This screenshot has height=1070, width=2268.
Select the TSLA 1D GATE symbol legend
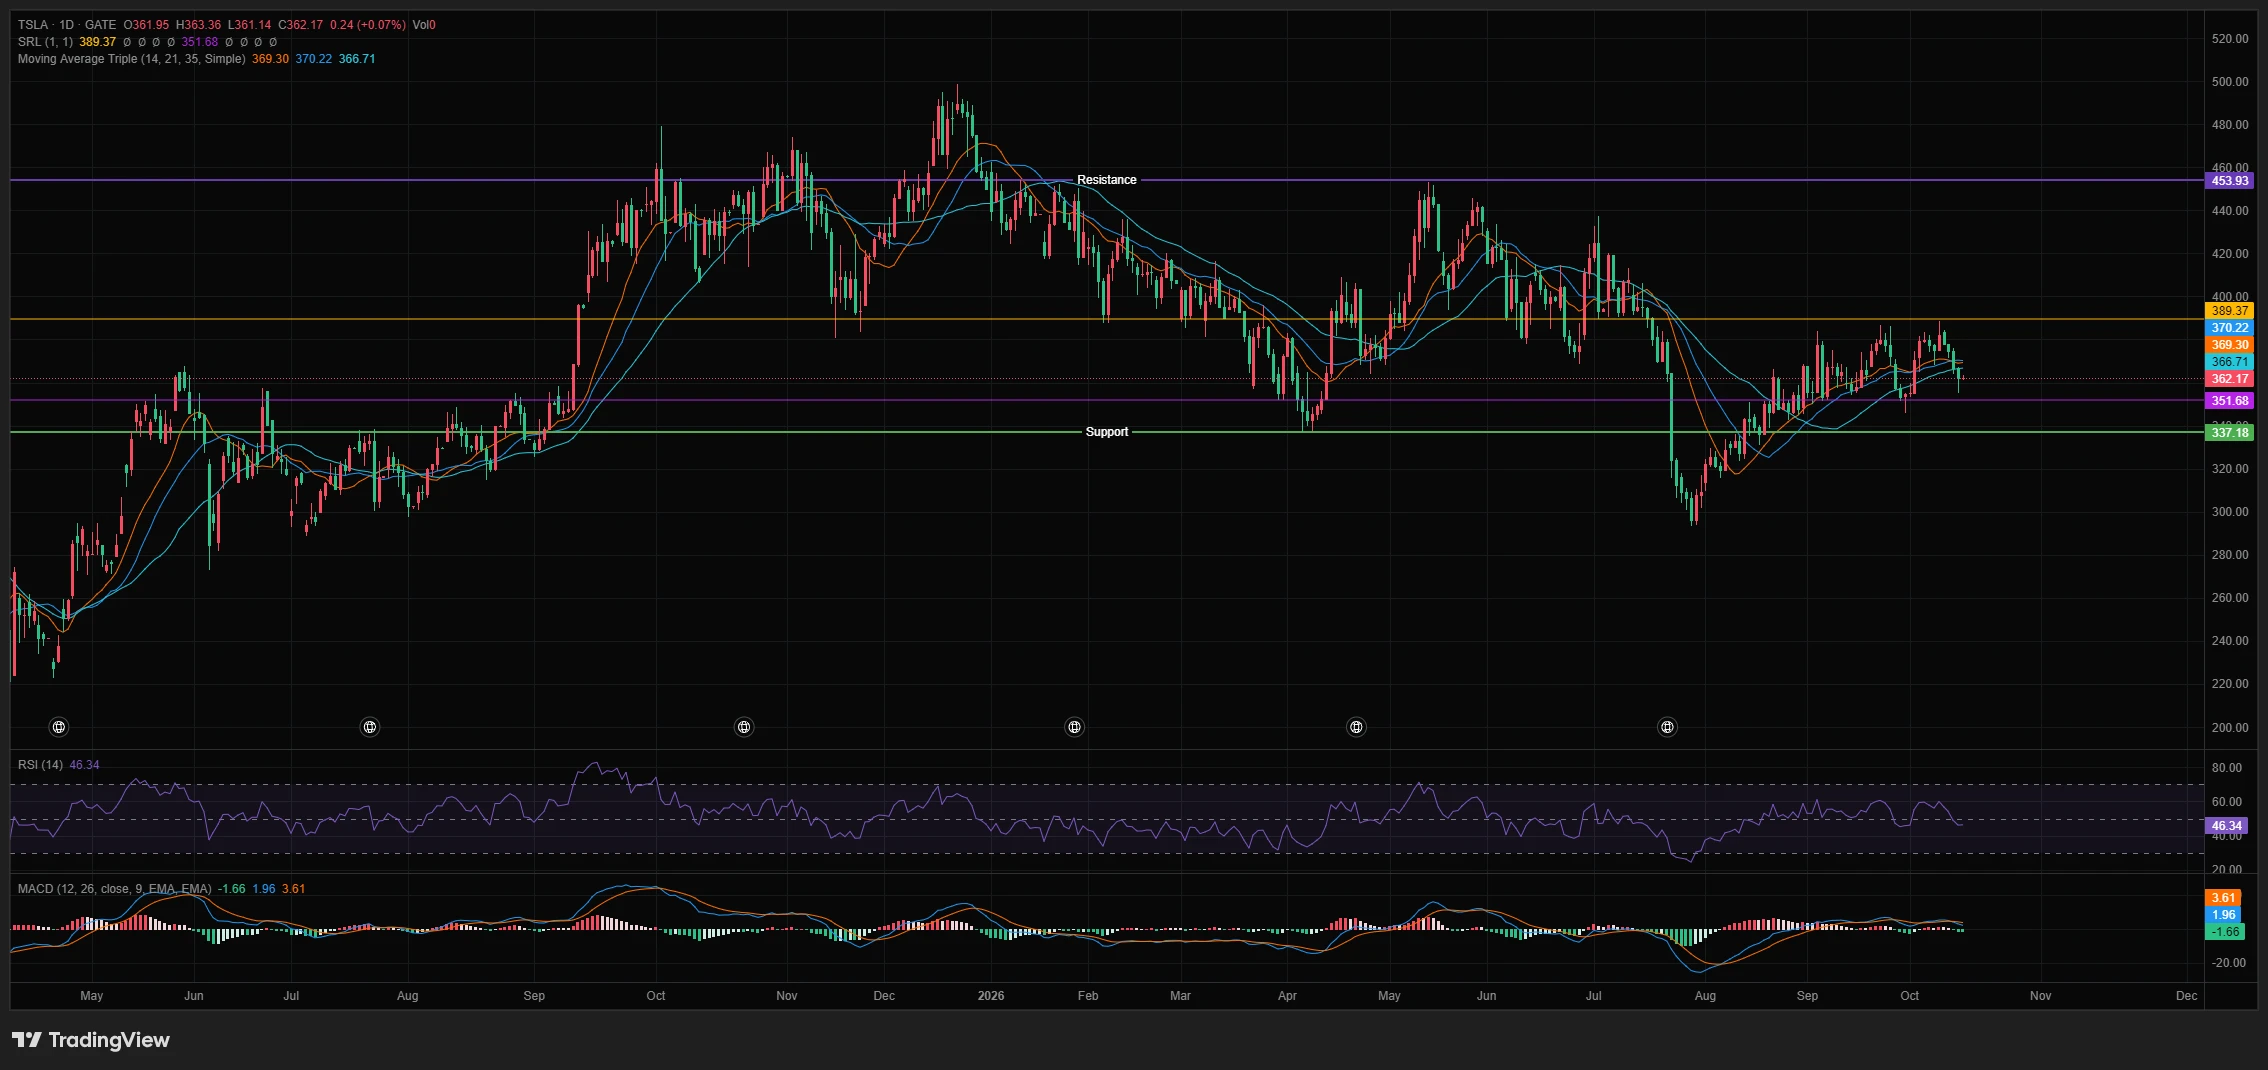coord(67,25)
